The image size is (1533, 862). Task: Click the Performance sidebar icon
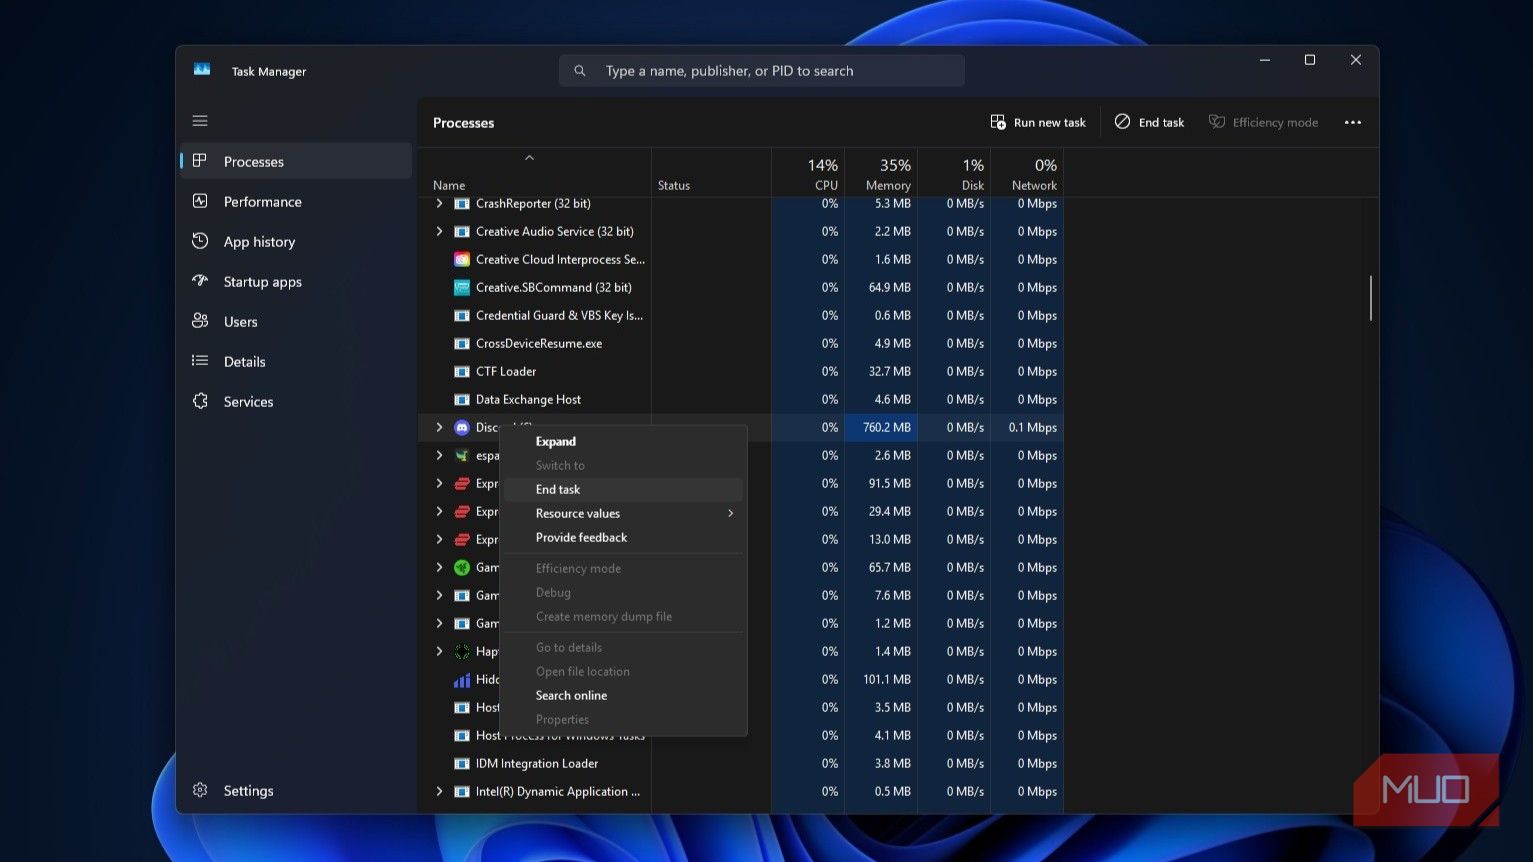tap(200, 201)
